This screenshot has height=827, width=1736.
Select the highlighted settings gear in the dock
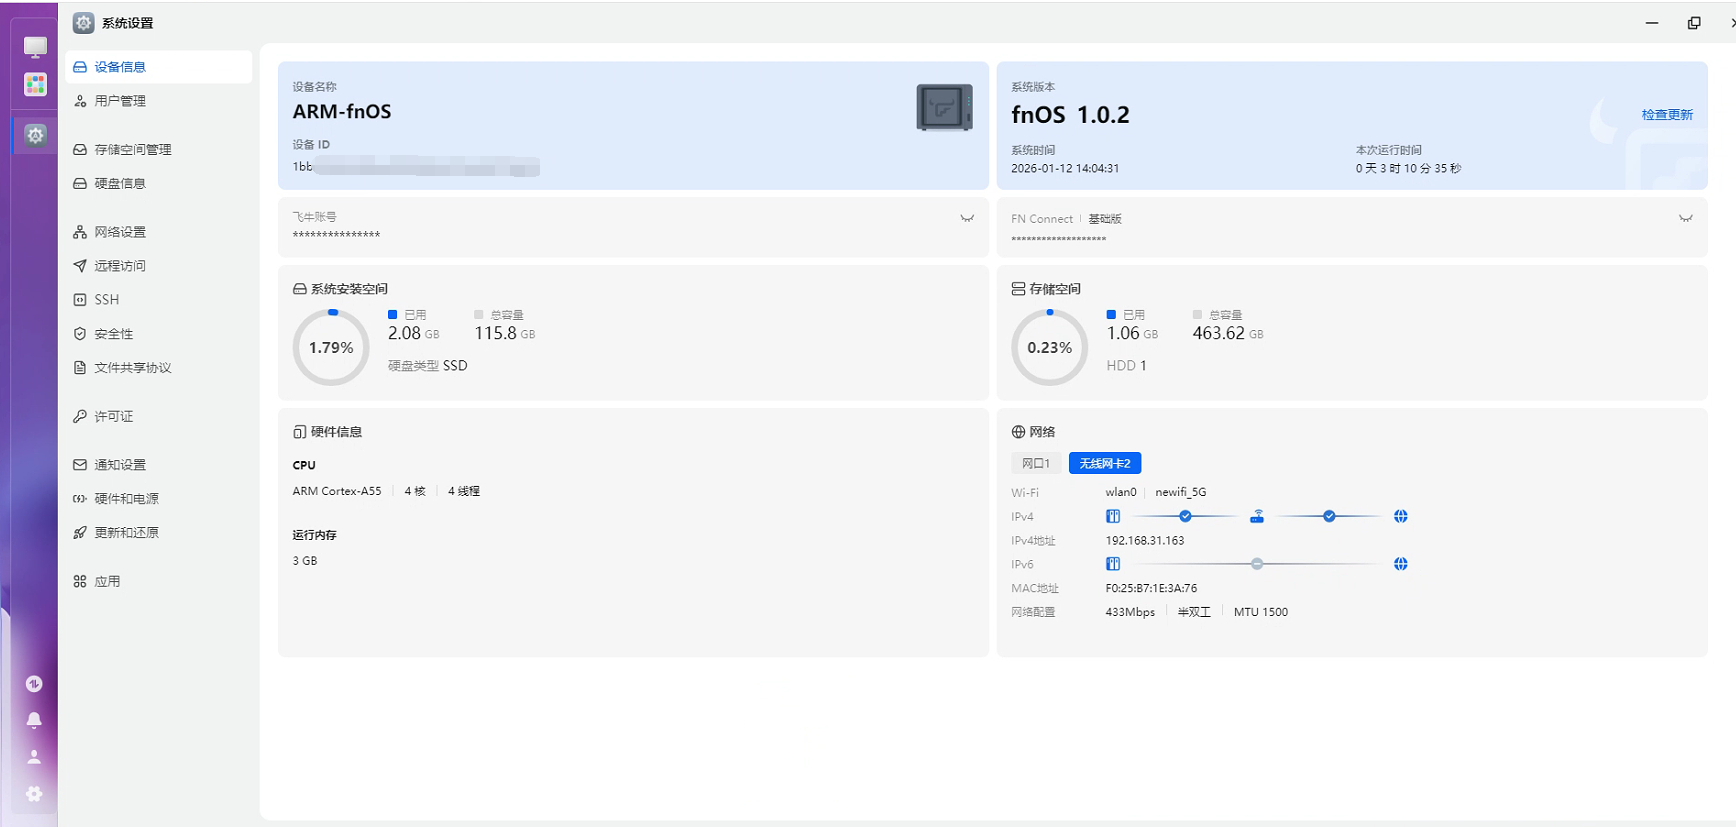(35, 135)
